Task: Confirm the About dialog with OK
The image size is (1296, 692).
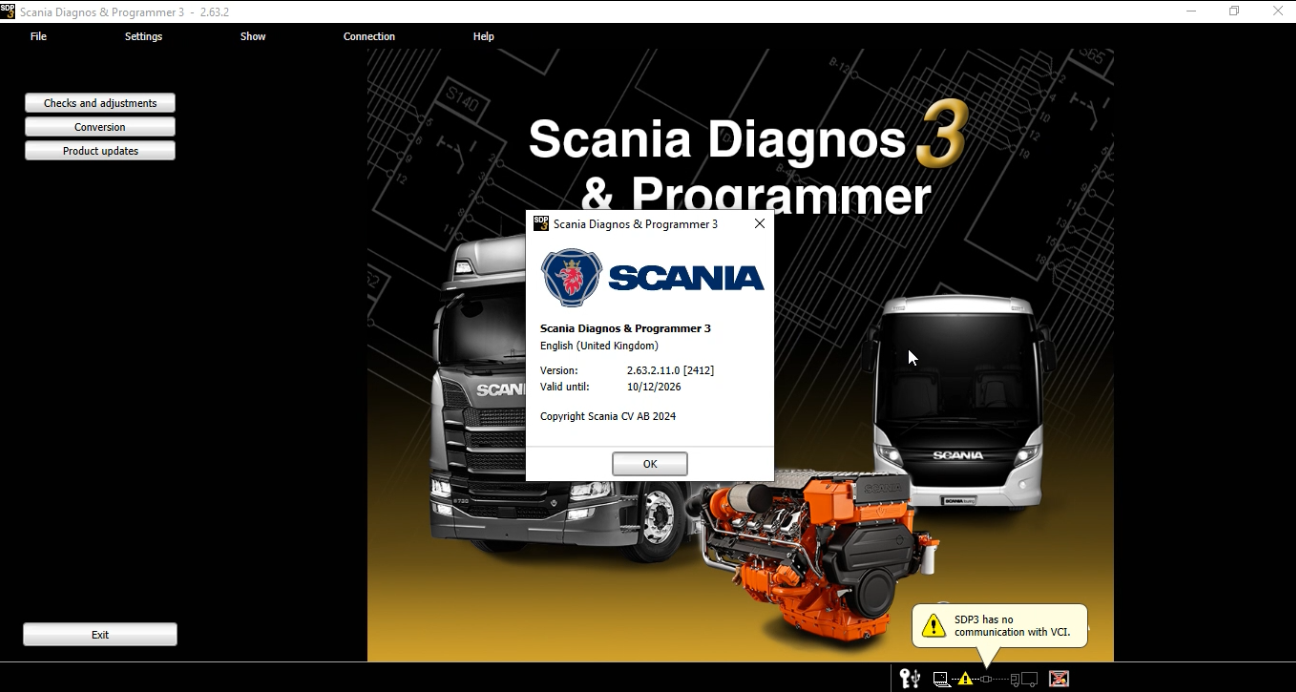Action: [x=650, y=464]
